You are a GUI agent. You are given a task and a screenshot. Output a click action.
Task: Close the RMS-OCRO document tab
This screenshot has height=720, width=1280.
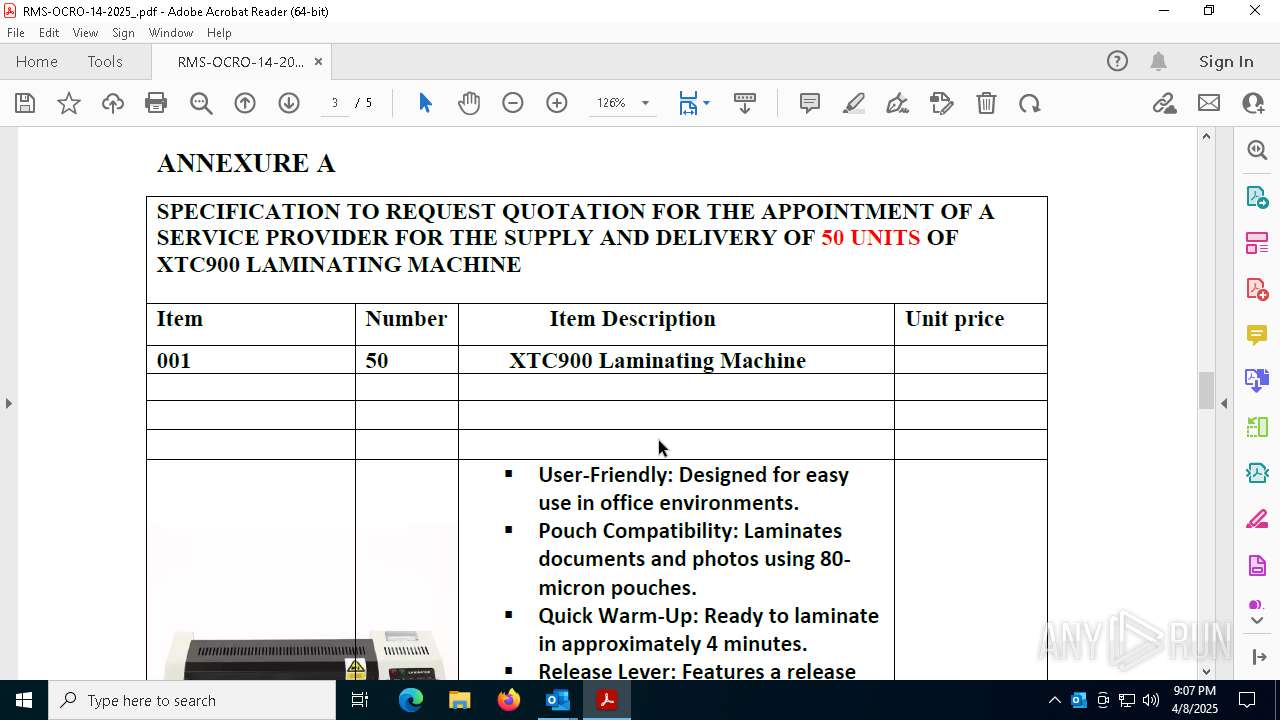click(x=318, y=62)
